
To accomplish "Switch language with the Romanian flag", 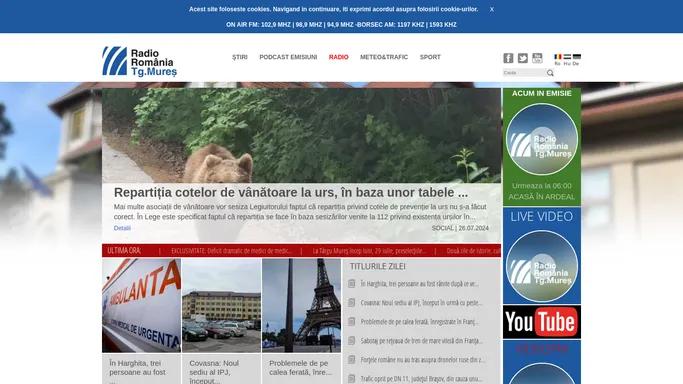I will 558,57.
